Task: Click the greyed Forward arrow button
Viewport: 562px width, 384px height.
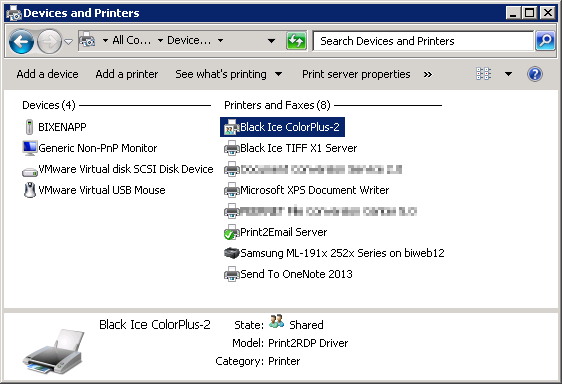Action: pyautogui.click(x=49, y=42)
